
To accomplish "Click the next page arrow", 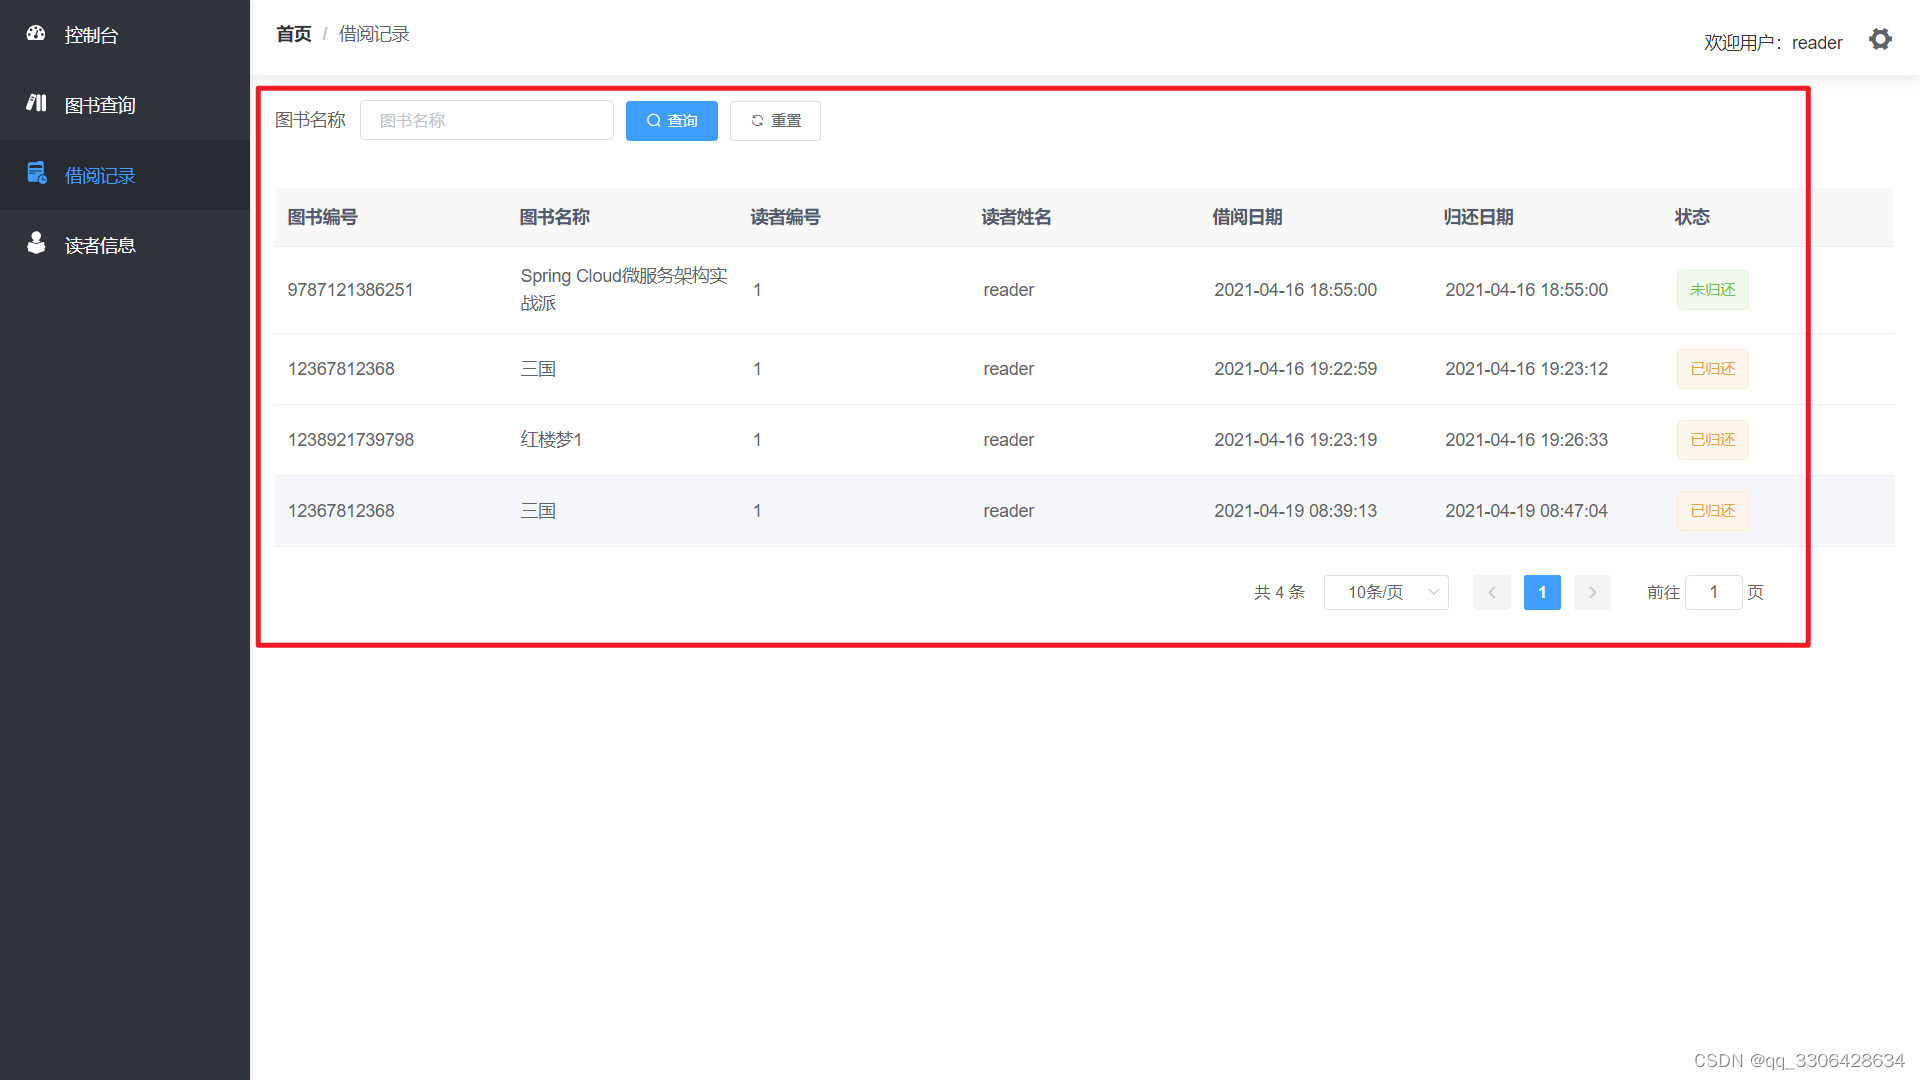I will (x=1592, y=592).
